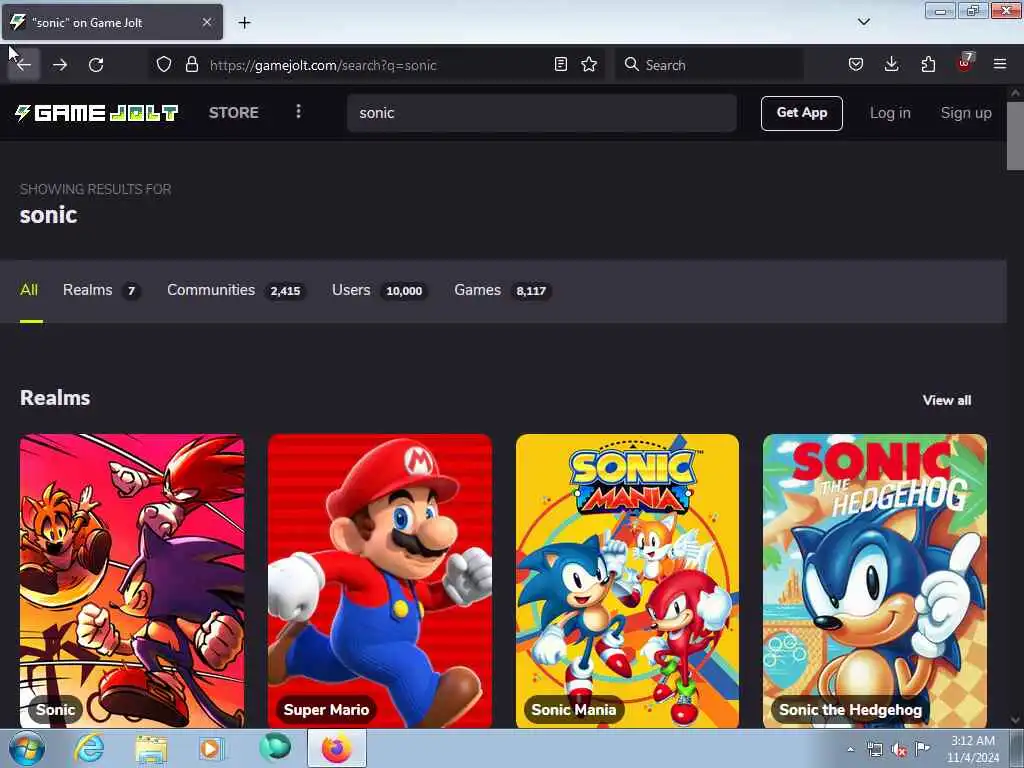Screen dimensions: 1024x768
Task: Click View all for Realms
Action: [x=946, y=400]
